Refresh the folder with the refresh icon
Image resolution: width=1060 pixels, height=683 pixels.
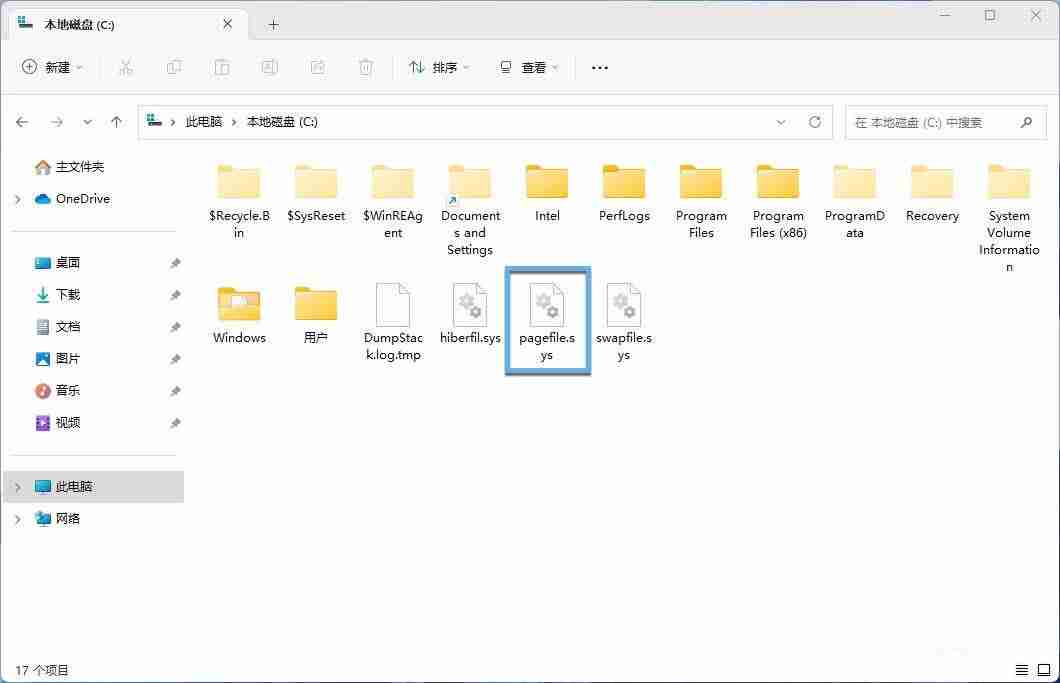tap(814, 121)
